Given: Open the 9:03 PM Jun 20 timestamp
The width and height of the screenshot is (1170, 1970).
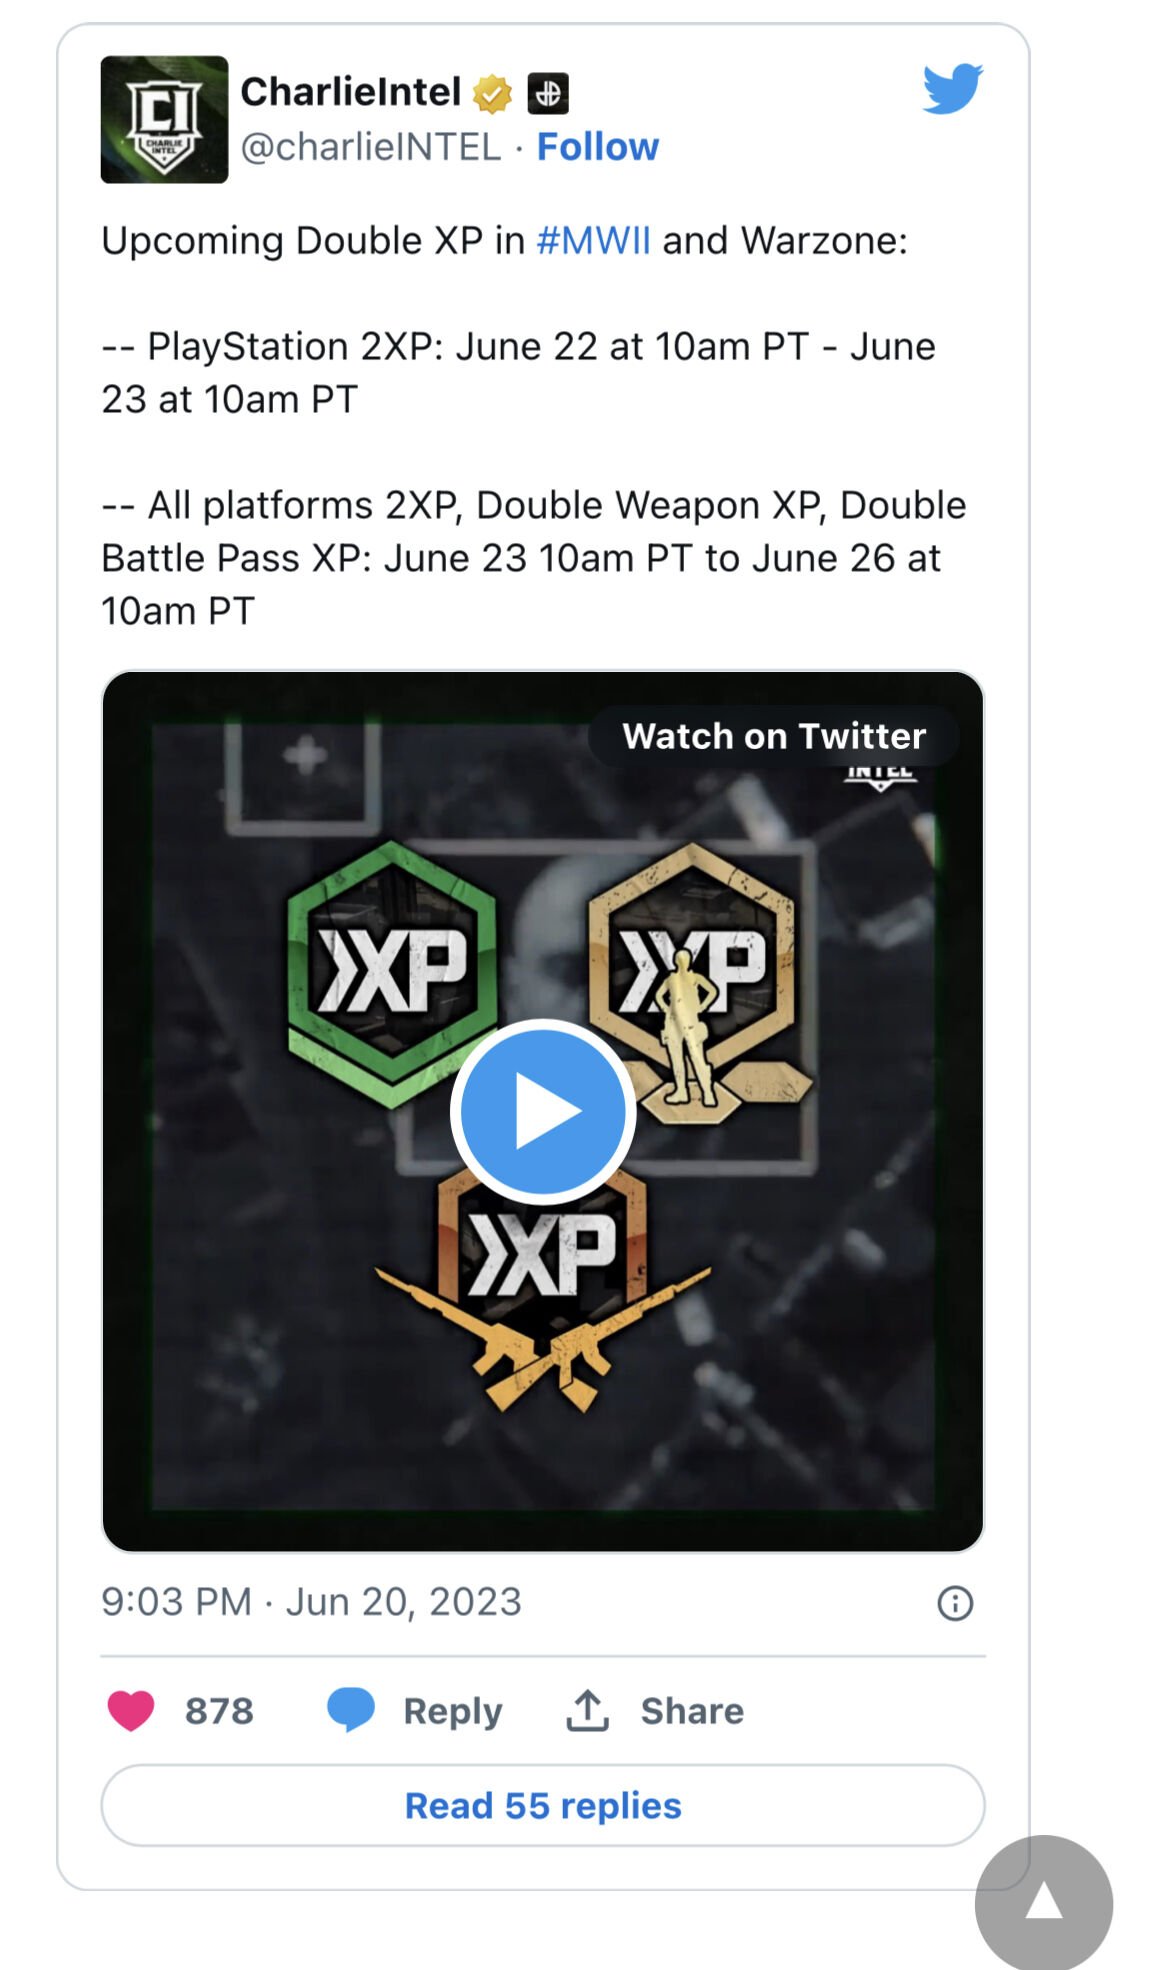Looking at the screenshot, I should click(311, 1602).
